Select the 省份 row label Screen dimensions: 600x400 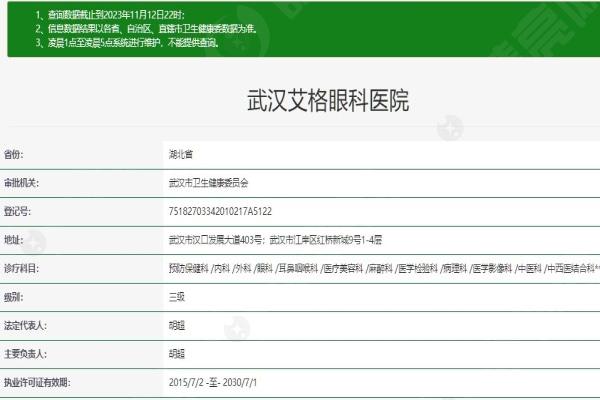click(x=13, y=155)
